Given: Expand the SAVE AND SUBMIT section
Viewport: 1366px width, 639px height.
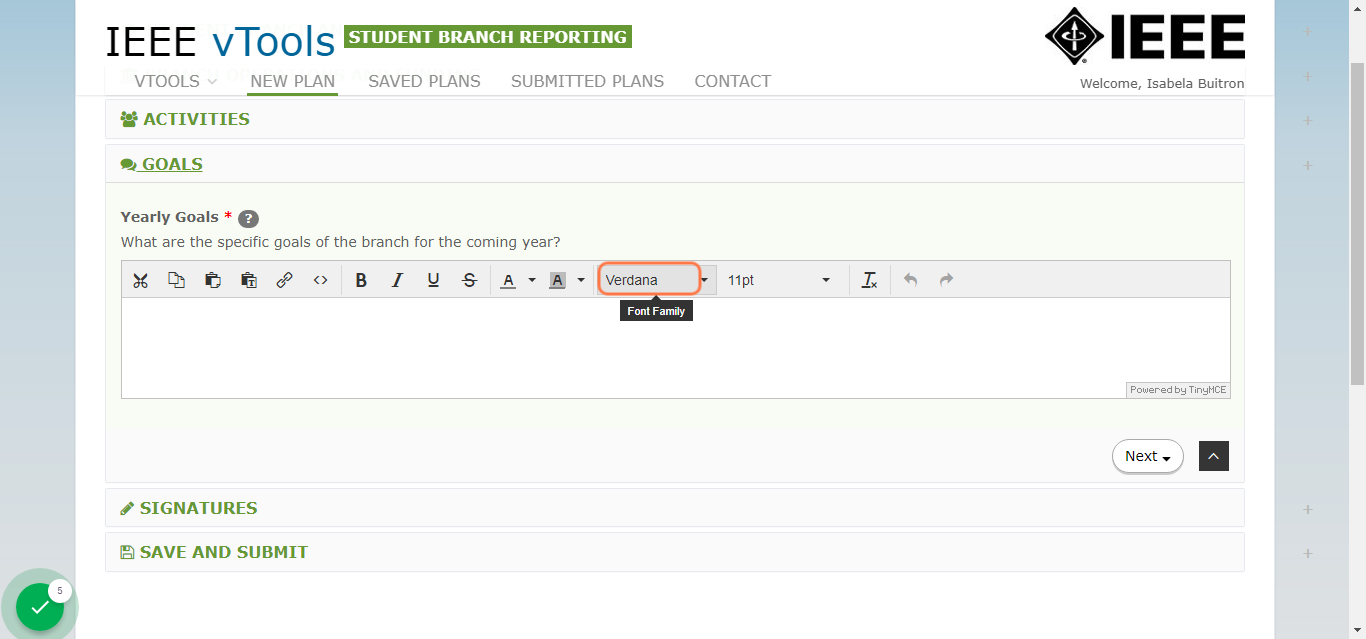Looking at the screenshot, I should (675, 552).
